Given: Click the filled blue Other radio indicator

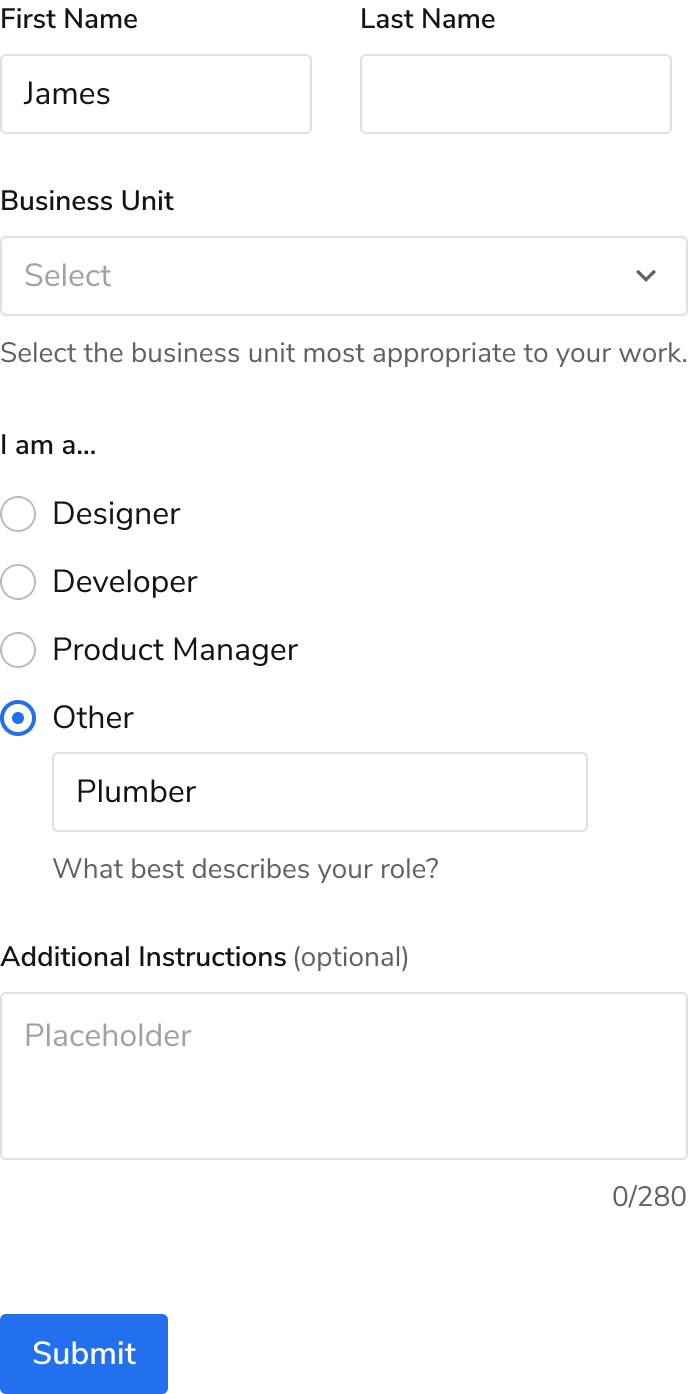Looking at the screenshot, I should point(18,718).
